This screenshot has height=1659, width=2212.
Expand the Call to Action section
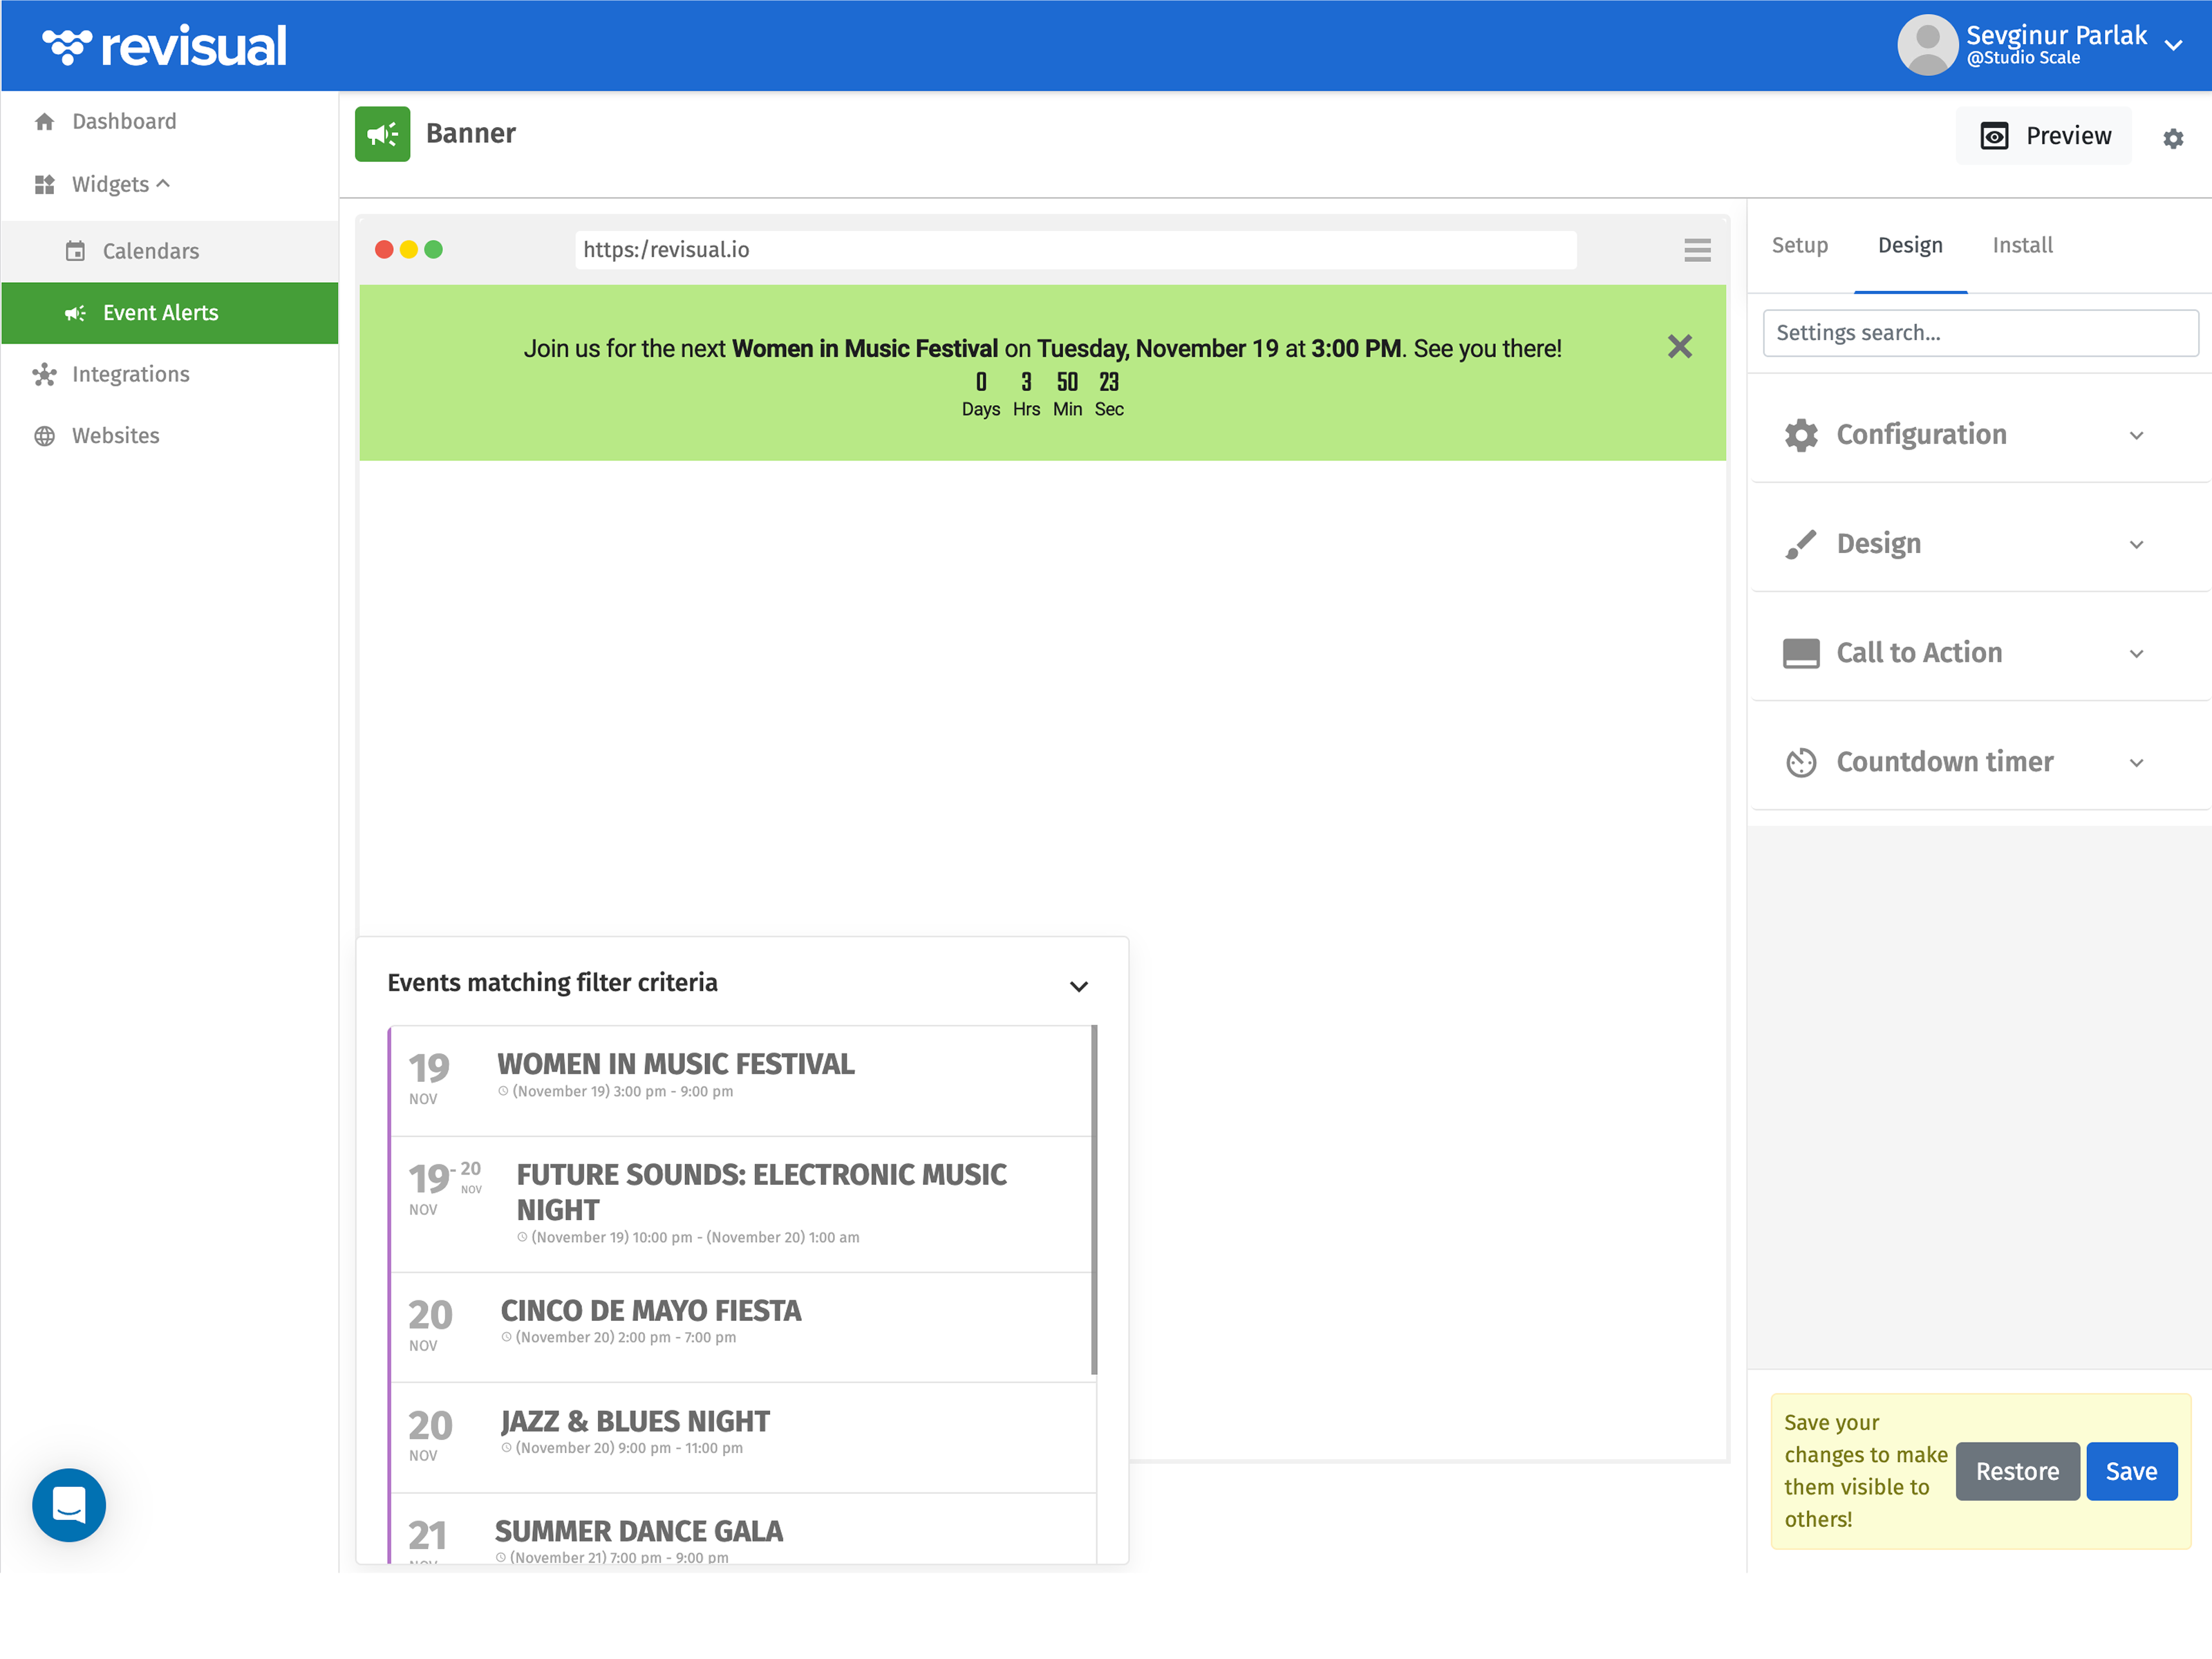point(1980,653)
